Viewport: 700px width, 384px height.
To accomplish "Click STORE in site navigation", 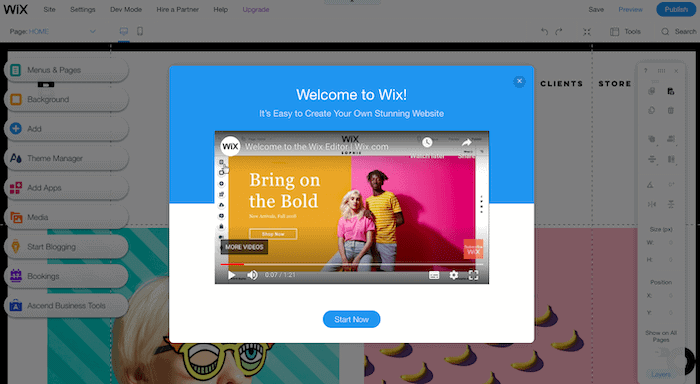I will pos(615,83).
